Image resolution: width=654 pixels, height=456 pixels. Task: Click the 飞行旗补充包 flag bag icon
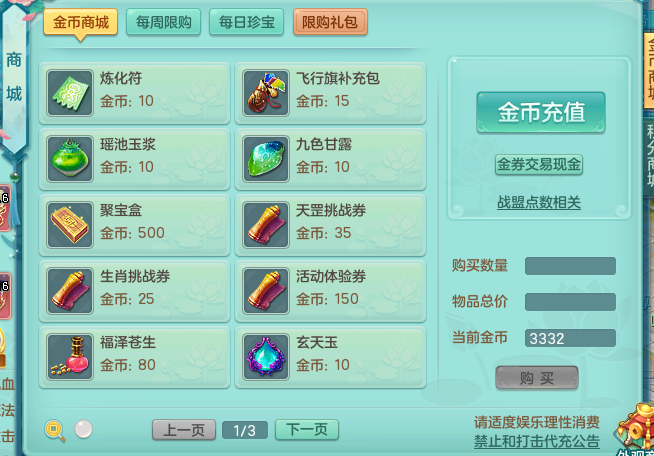click(266, 93)
